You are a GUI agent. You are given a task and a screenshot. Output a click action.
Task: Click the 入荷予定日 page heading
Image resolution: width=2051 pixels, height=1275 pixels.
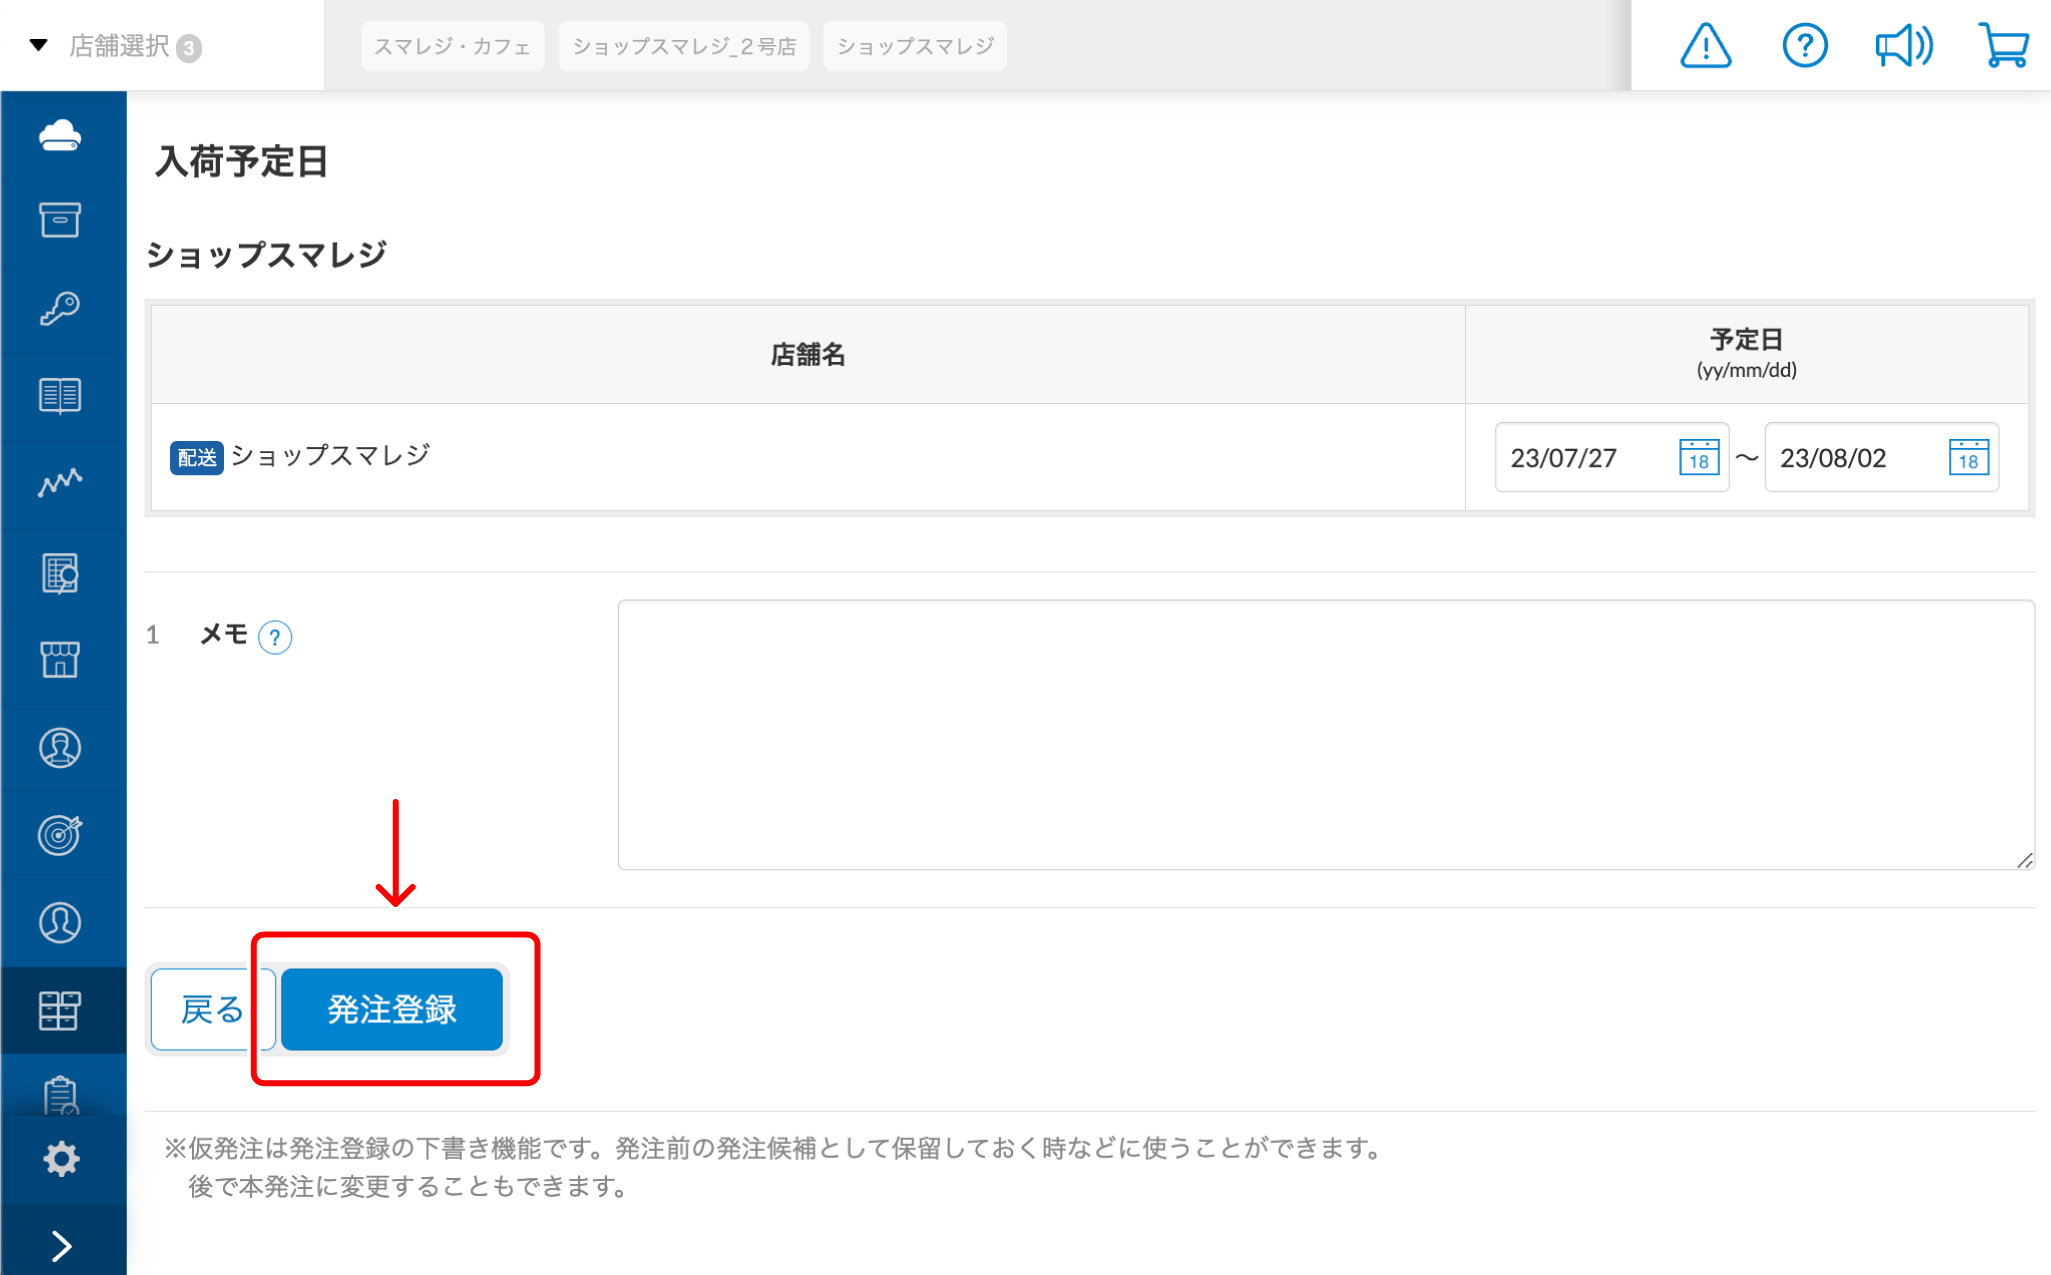241,161
